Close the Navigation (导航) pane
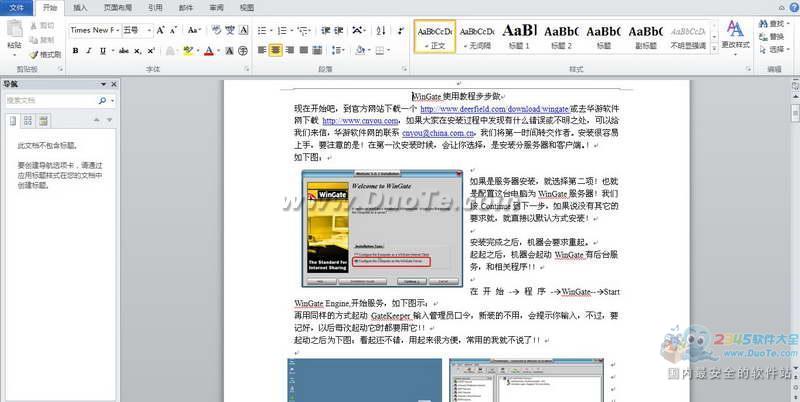This screenshot has width=800, height=402. [114, 84]
